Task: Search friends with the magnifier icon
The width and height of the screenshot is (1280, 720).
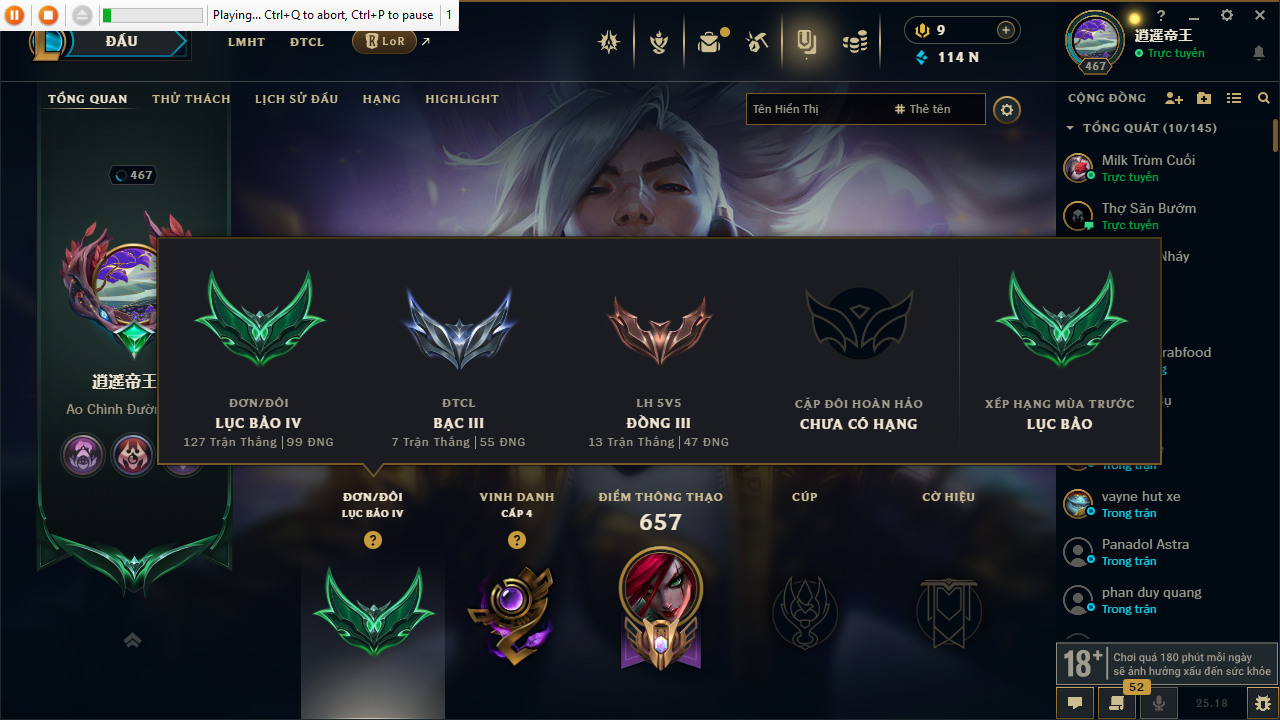Action: coord(1264,98)
